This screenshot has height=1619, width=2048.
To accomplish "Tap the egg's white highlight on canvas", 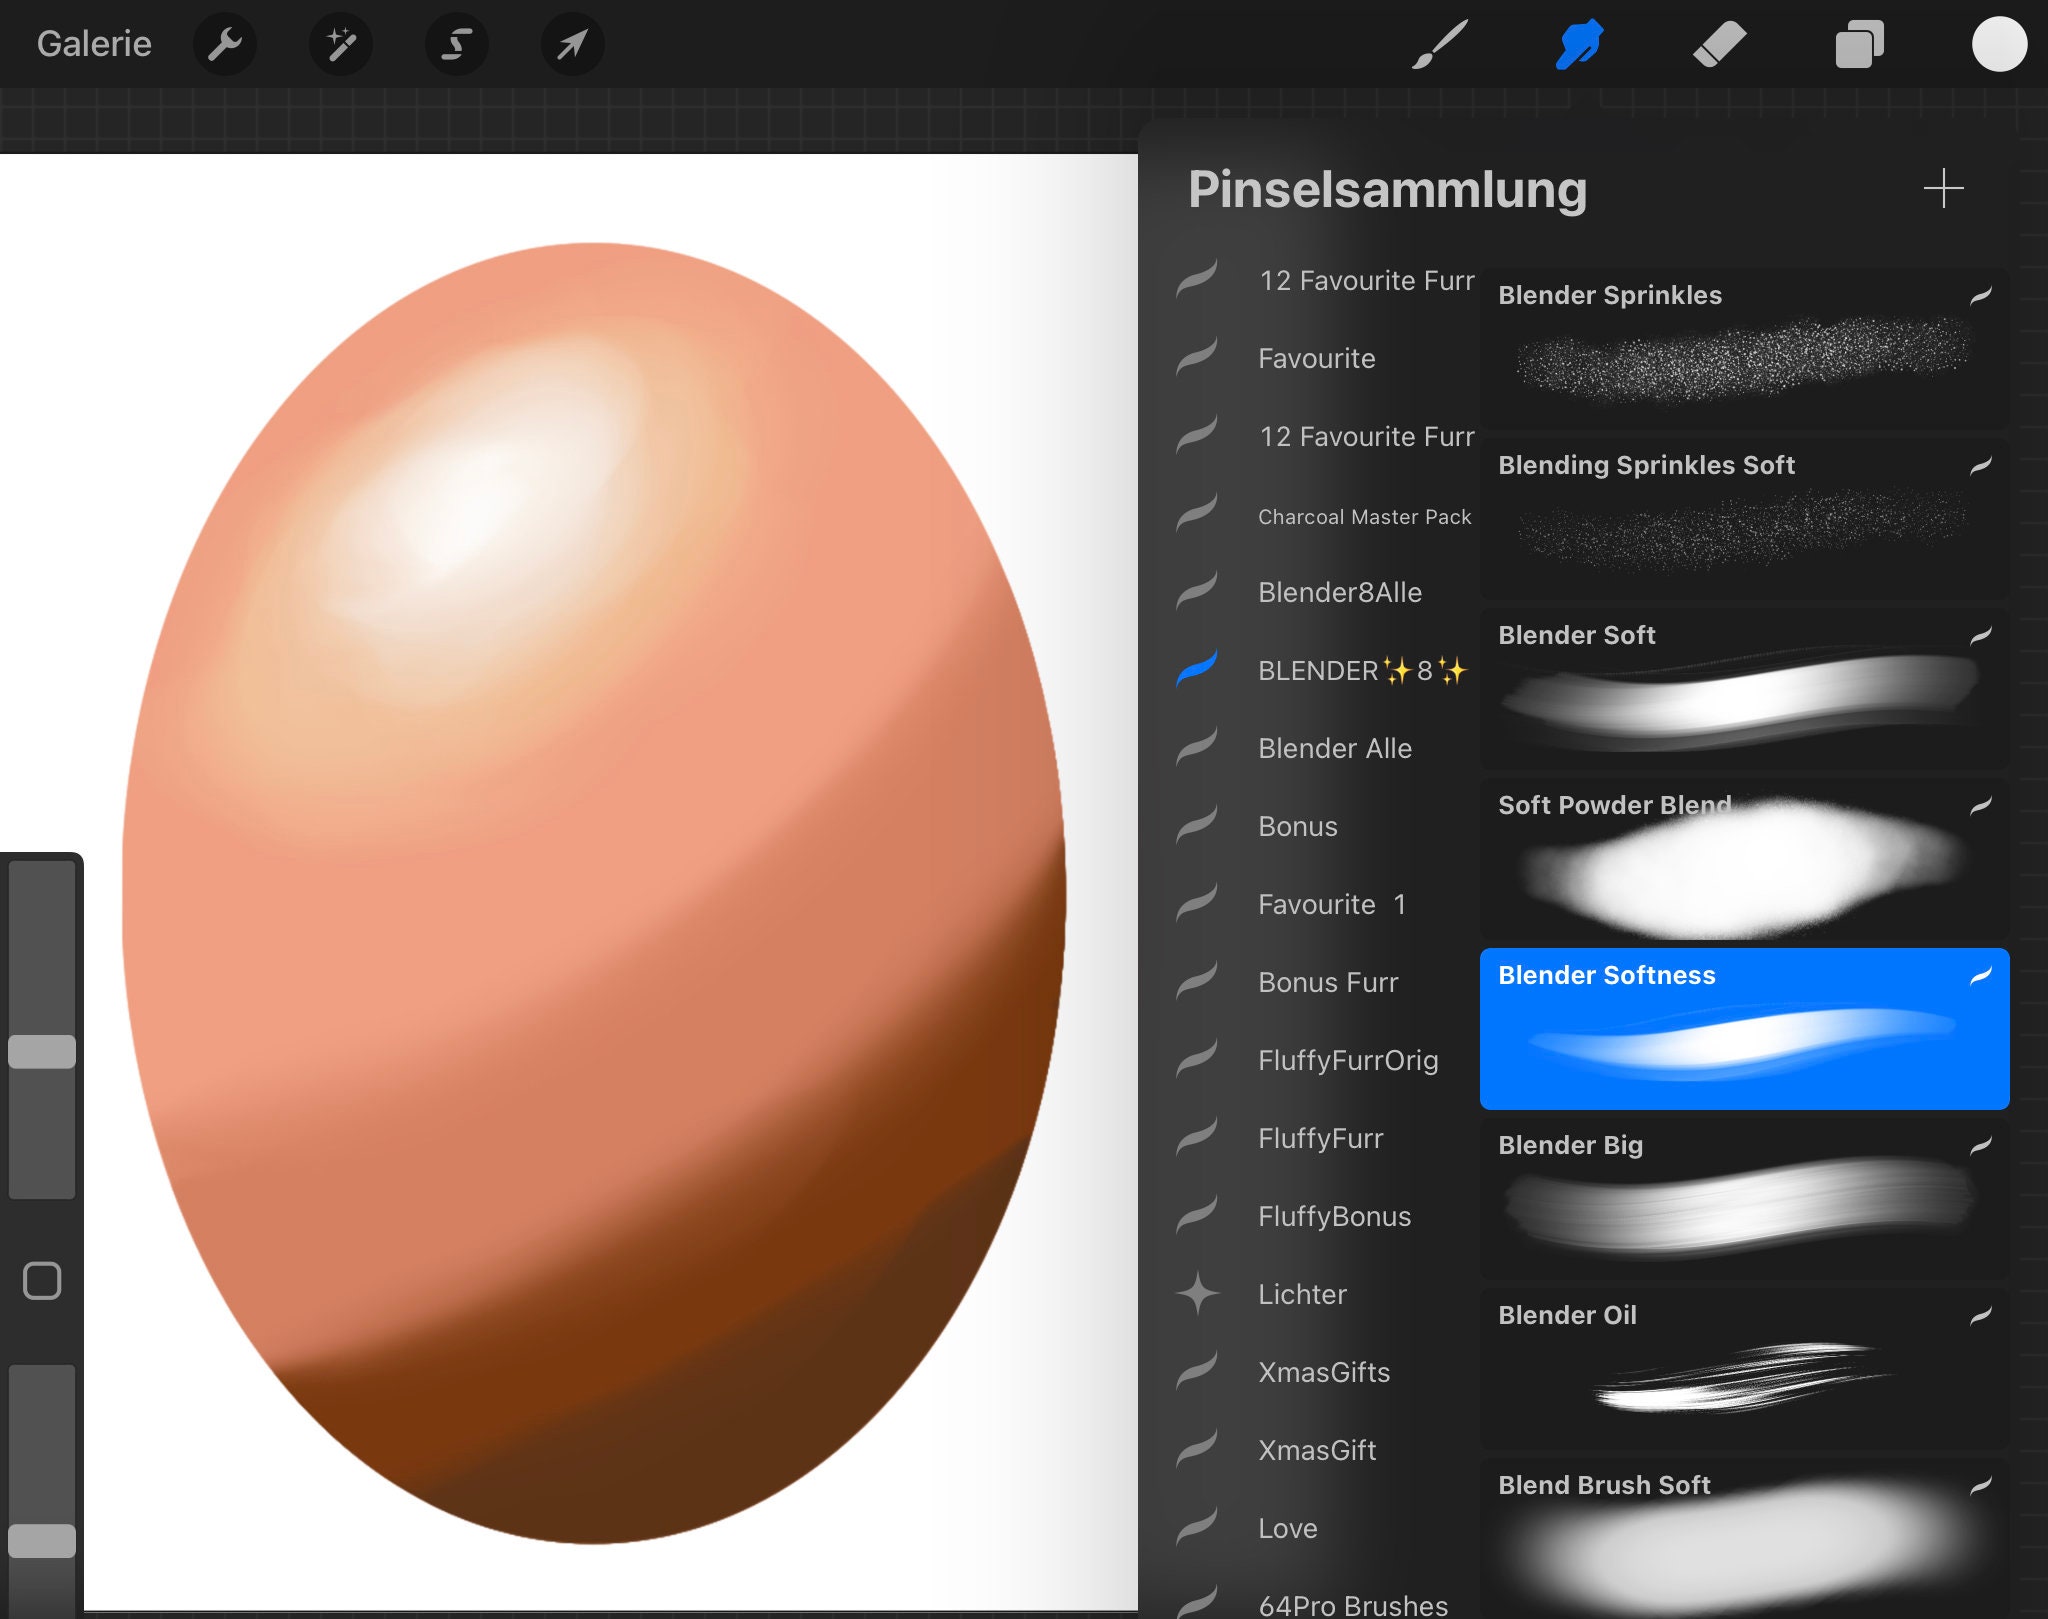I will pos(480,510).
